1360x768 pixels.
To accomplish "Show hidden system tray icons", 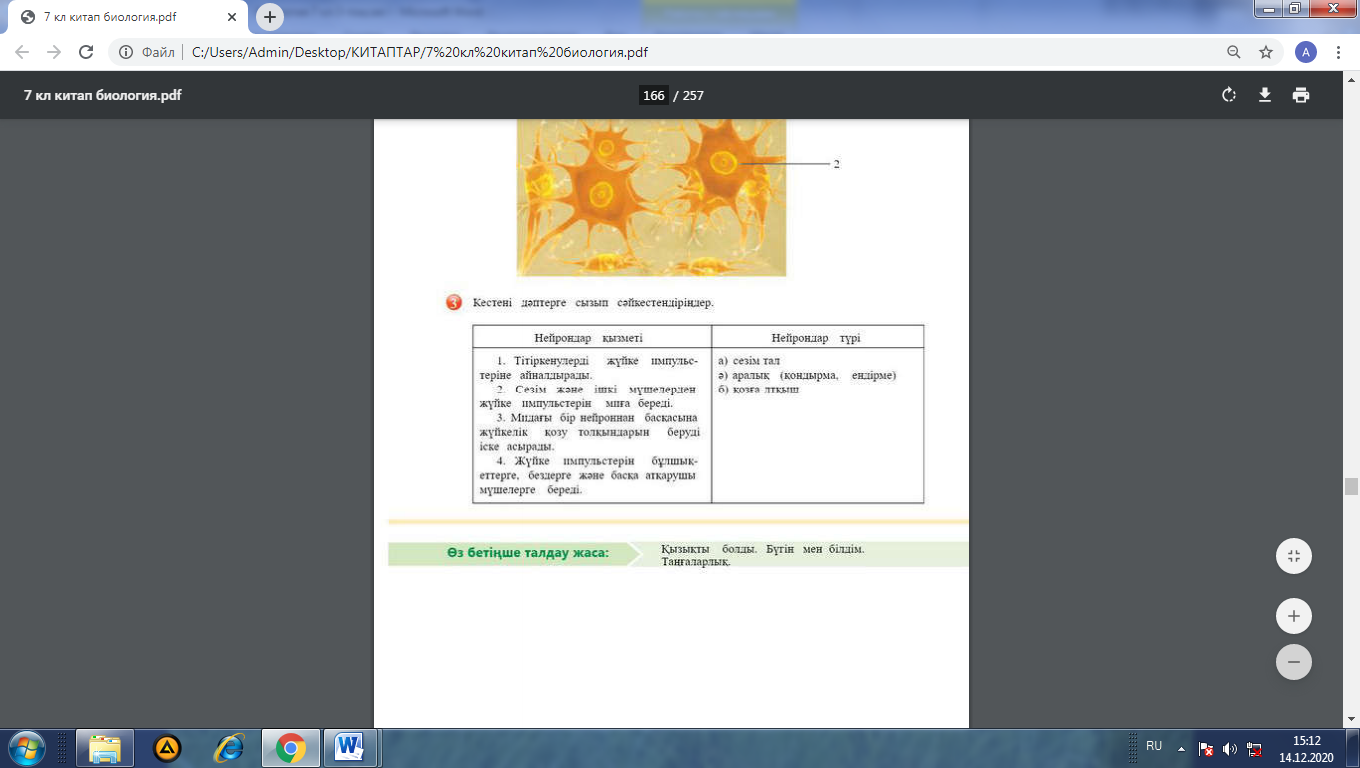I will [1181, 748].
